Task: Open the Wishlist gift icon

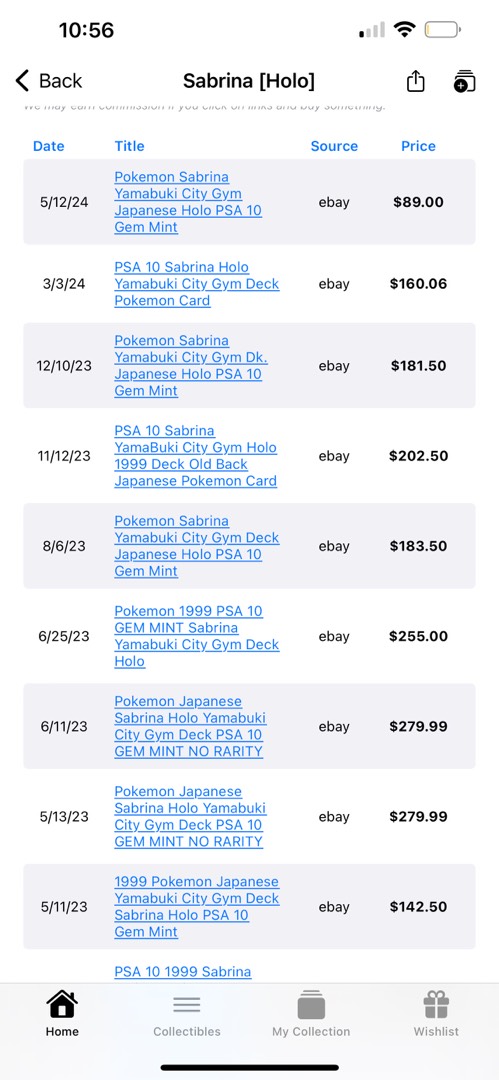Action: [x=436, y=1004]
